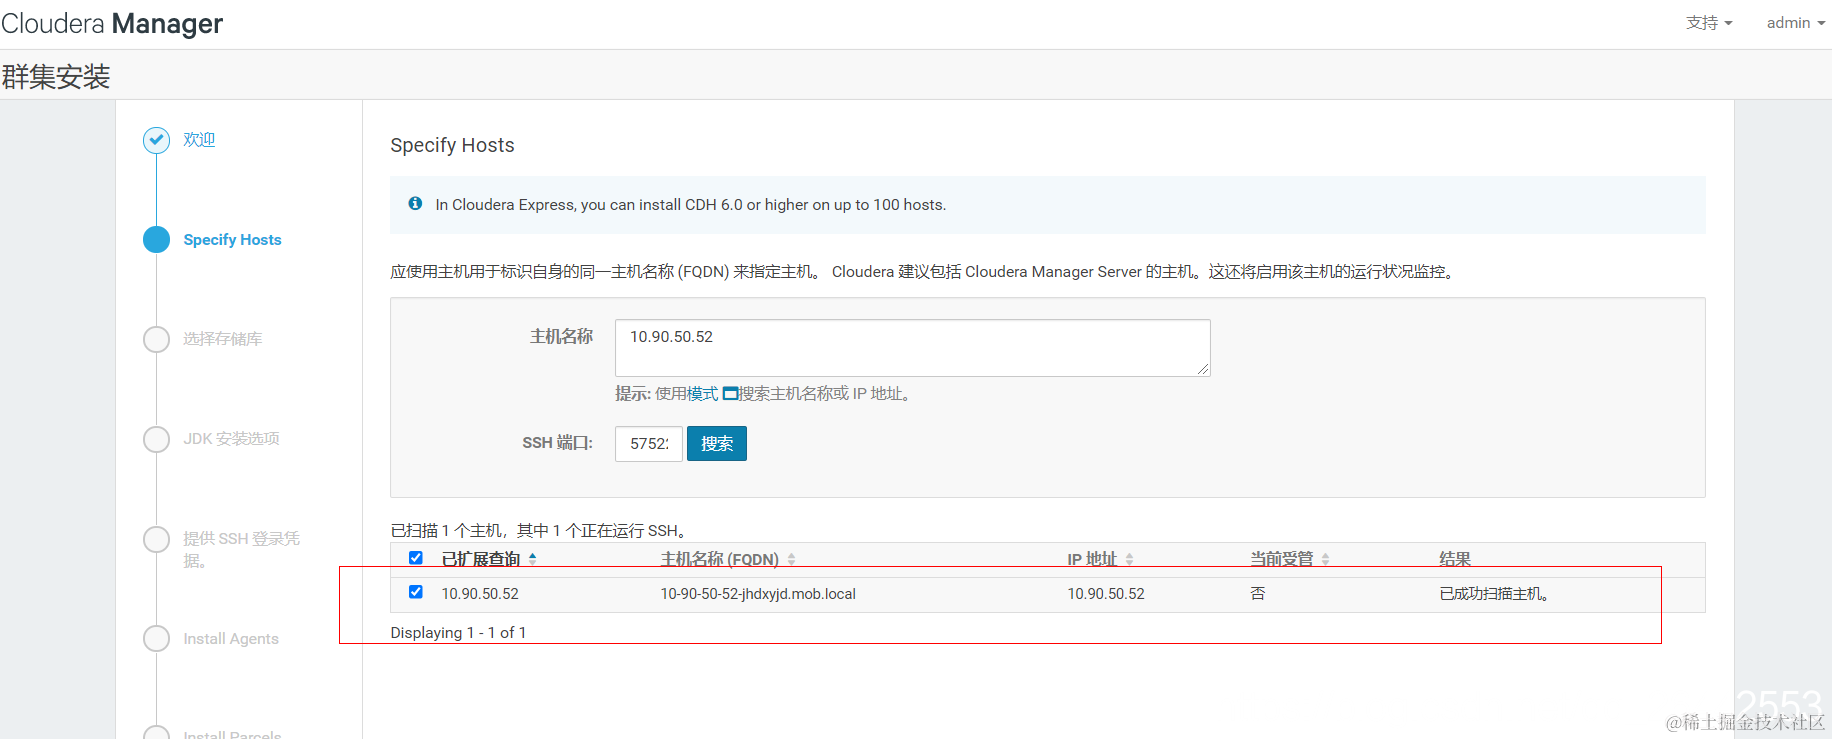Click the info icon in the Express notice

(415, 204)
